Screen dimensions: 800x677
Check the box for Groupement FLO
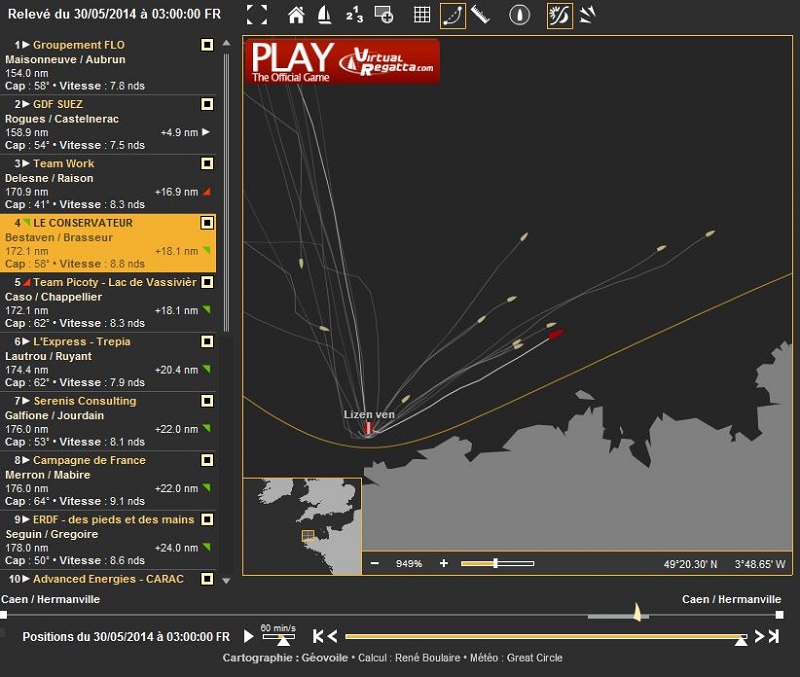point(207,45)
